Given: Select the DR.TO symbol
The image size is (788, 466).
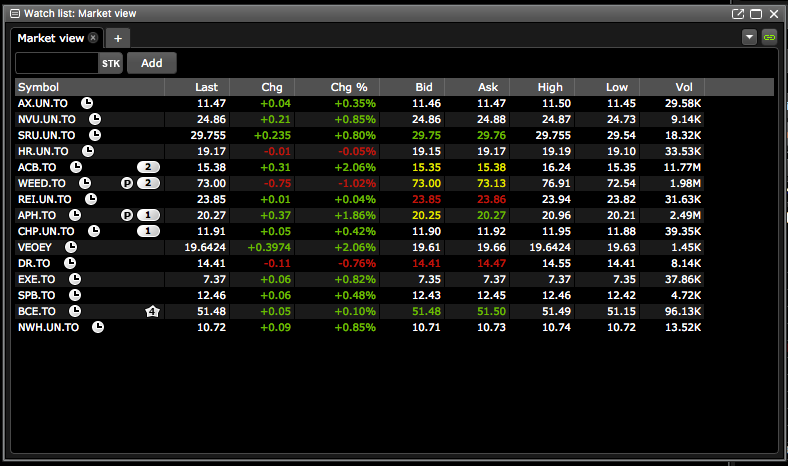Looking at the screenshot, I should coord(34,263).
